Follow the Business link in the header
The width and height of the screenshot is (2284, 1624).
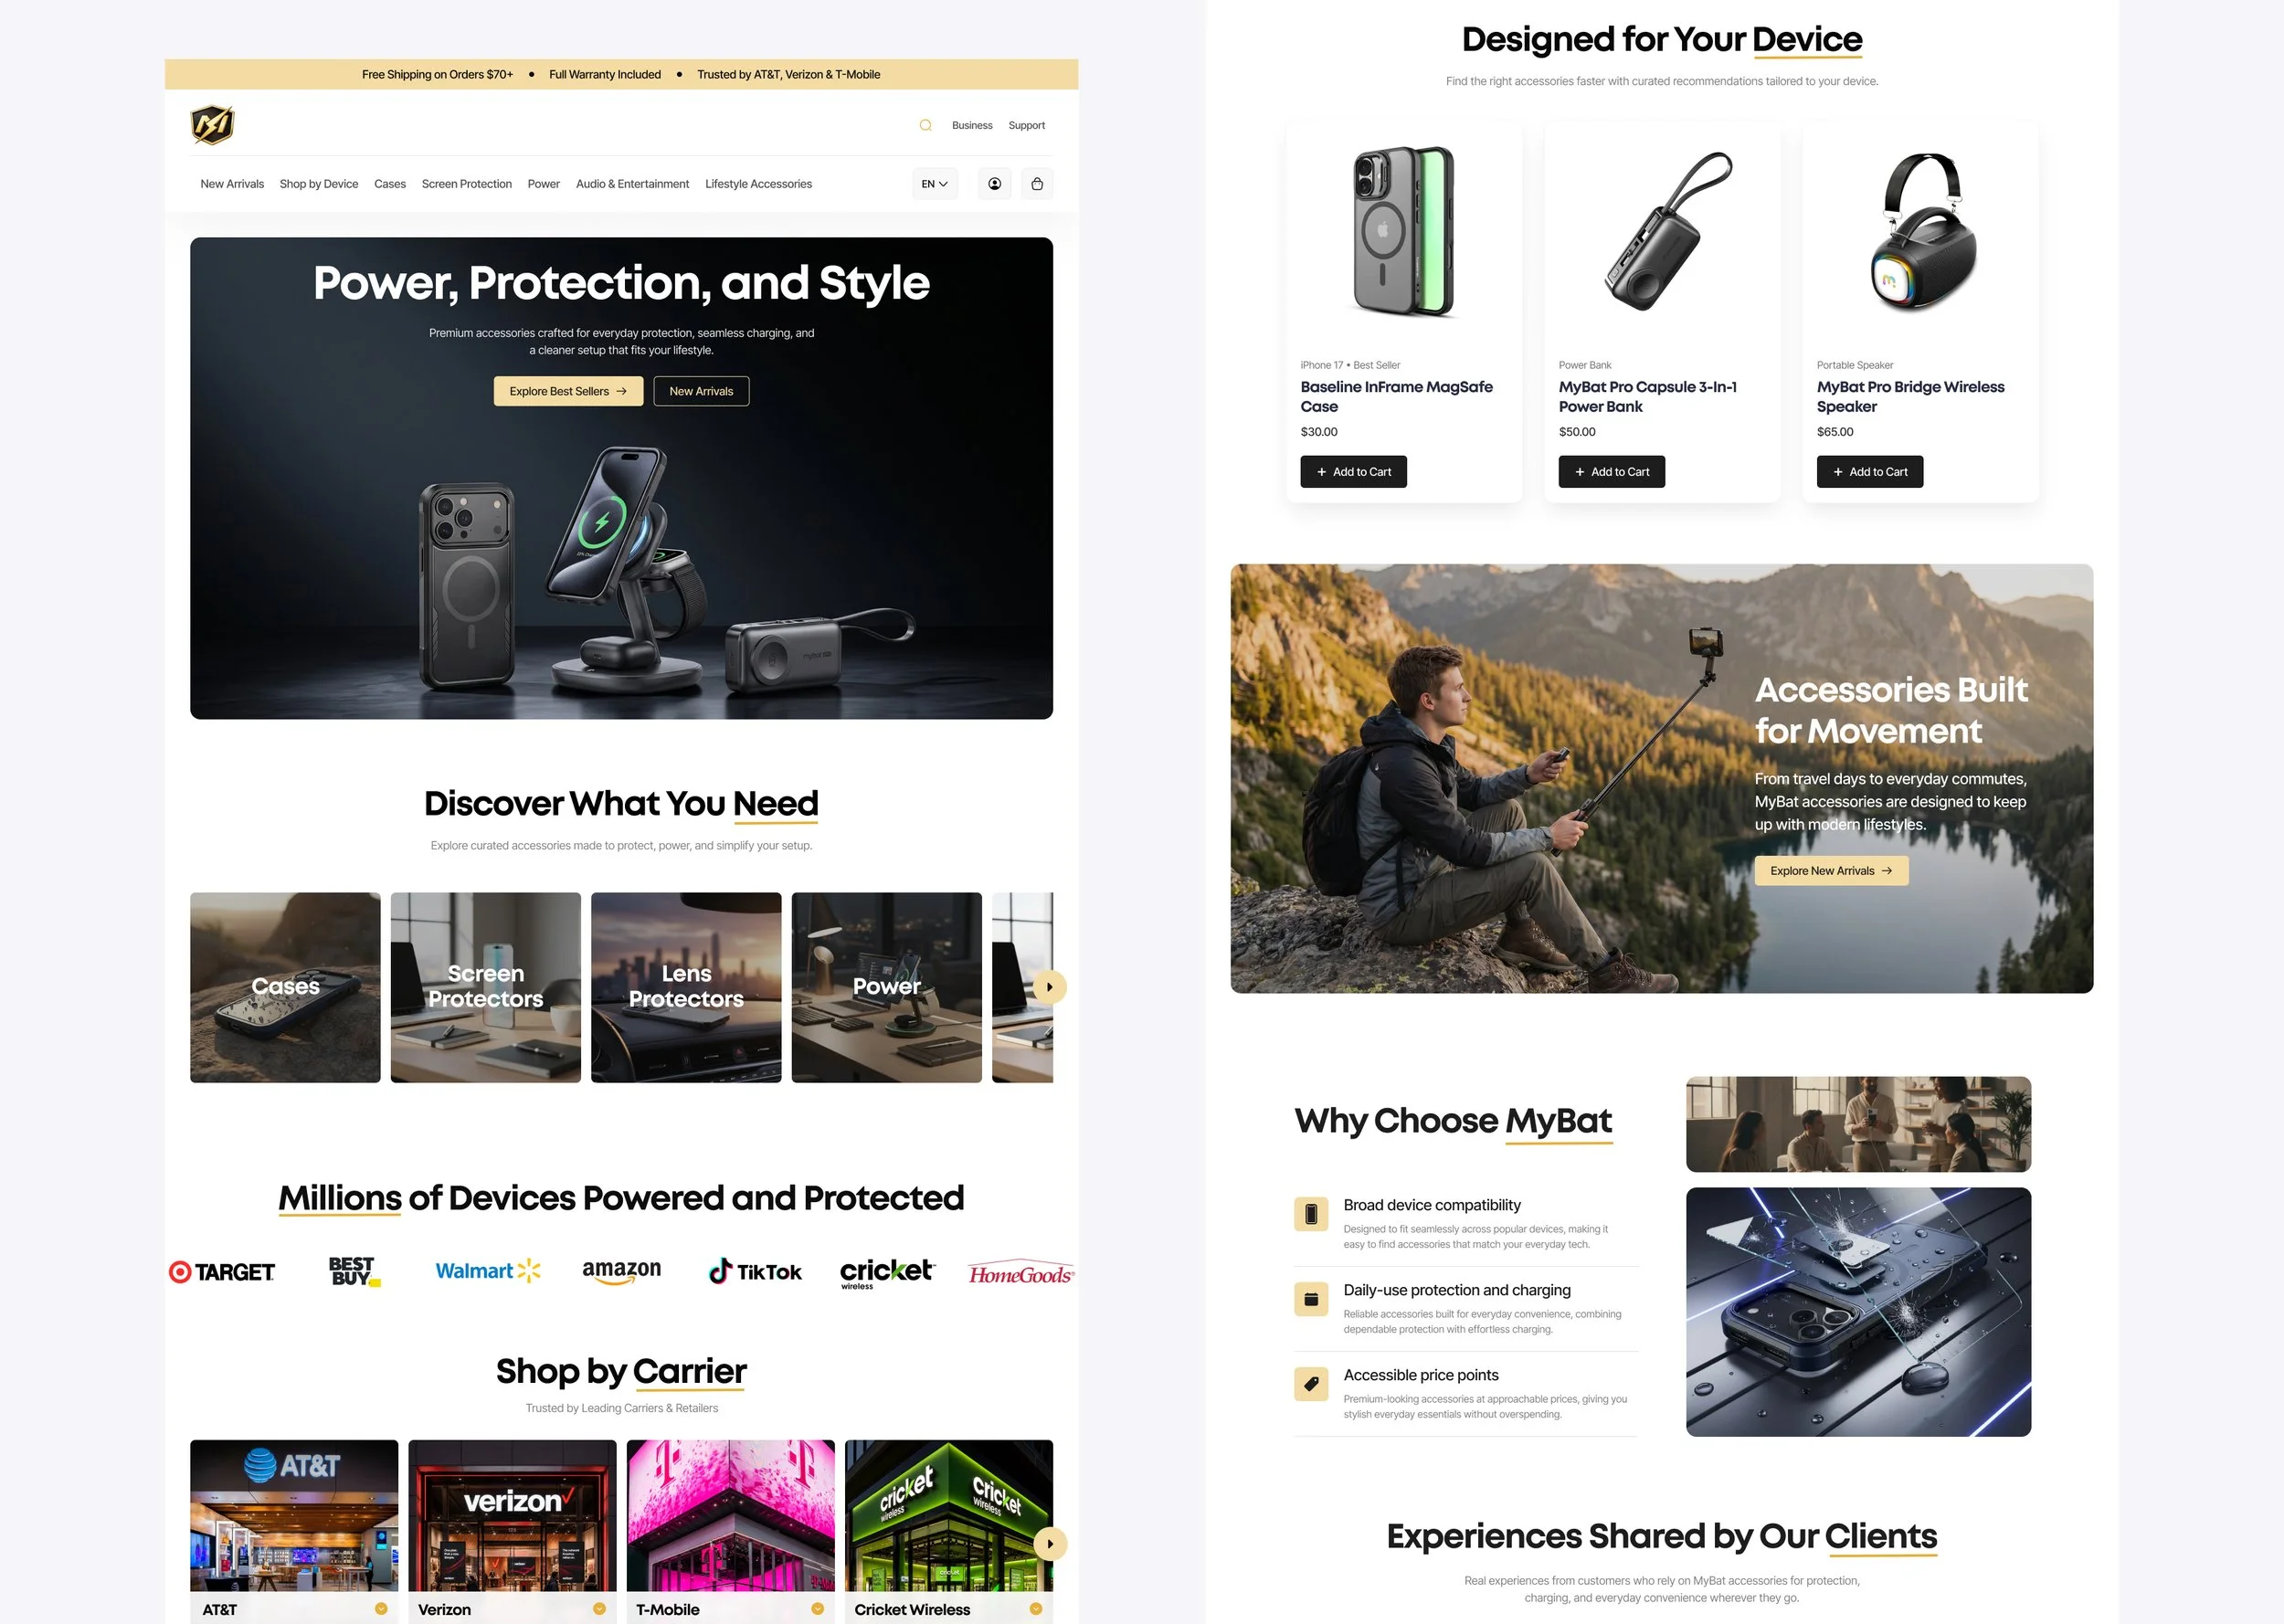(972, 126)
